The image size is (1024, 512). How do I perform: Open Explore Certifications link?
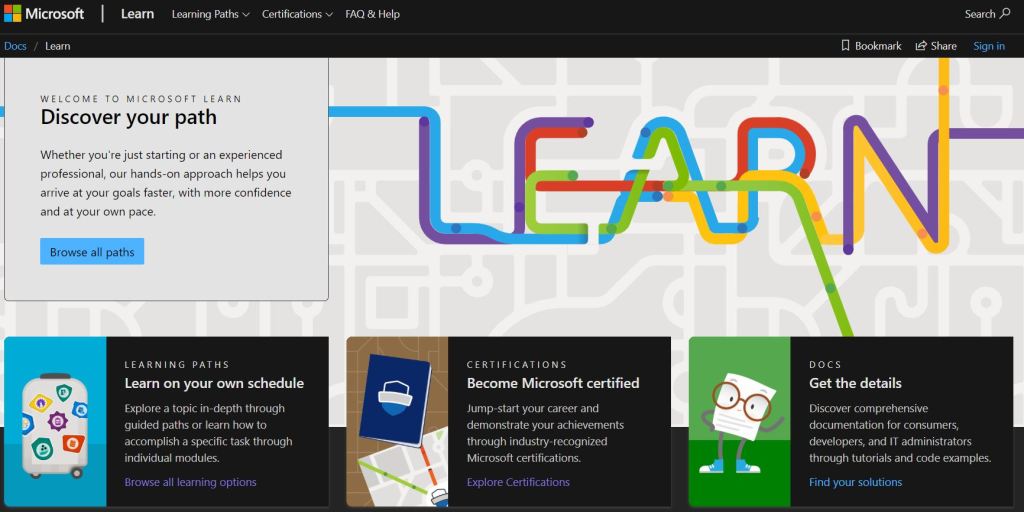point(518,482)
